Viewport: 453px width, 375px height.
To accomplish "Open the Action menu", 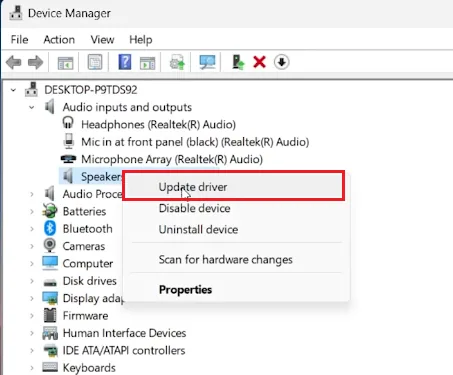I will pyautogui.click(x=59, y=40).
